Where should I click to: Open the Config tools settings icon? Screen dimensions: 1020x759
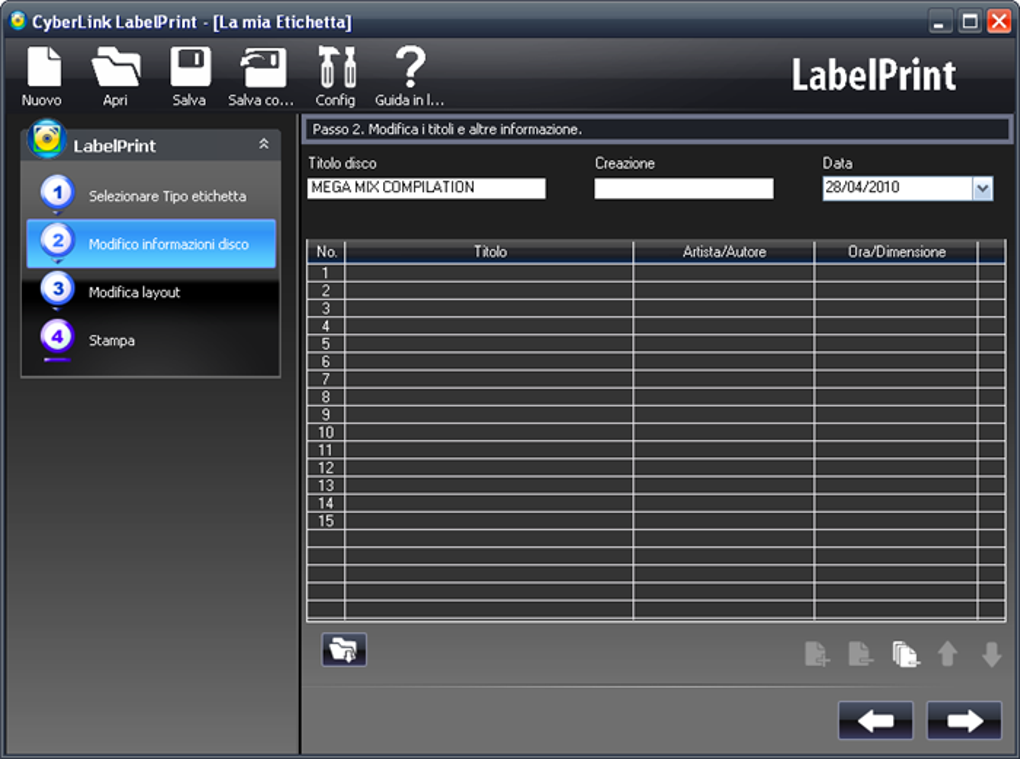pos(337,68)
